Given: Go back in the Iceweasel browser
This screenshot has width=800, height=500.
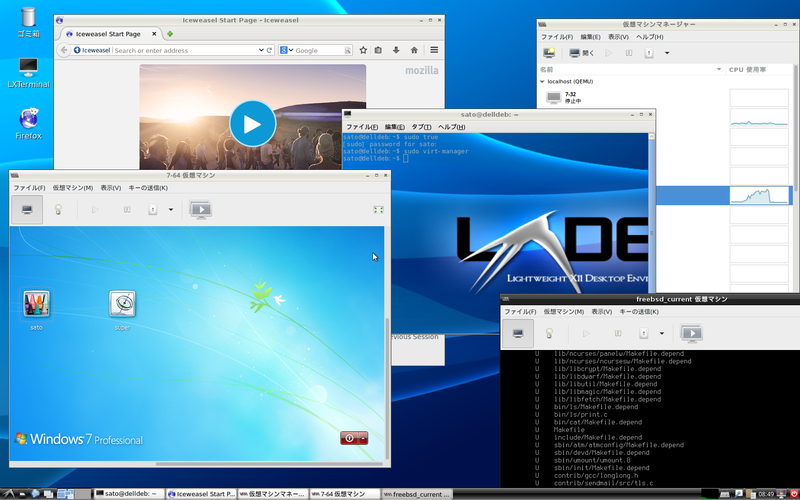Looking at the screenshot, I should pos(63,50).
